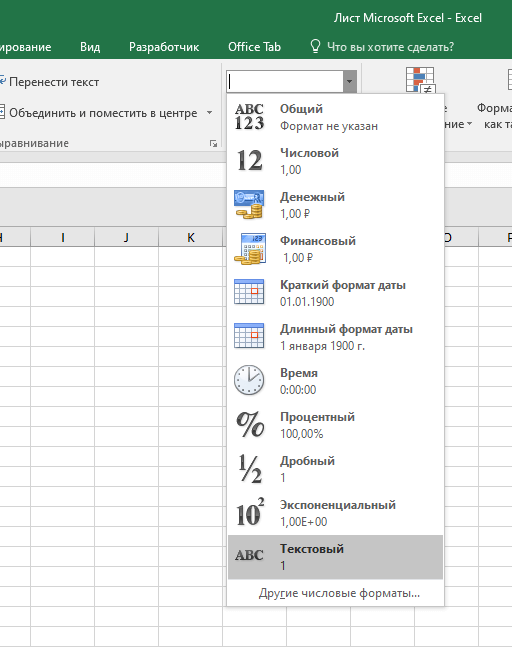Expand Объединить и поместить в центре arrow
Image resolution: width=512 pixels, height=647 pixels.
pos(210,113)
